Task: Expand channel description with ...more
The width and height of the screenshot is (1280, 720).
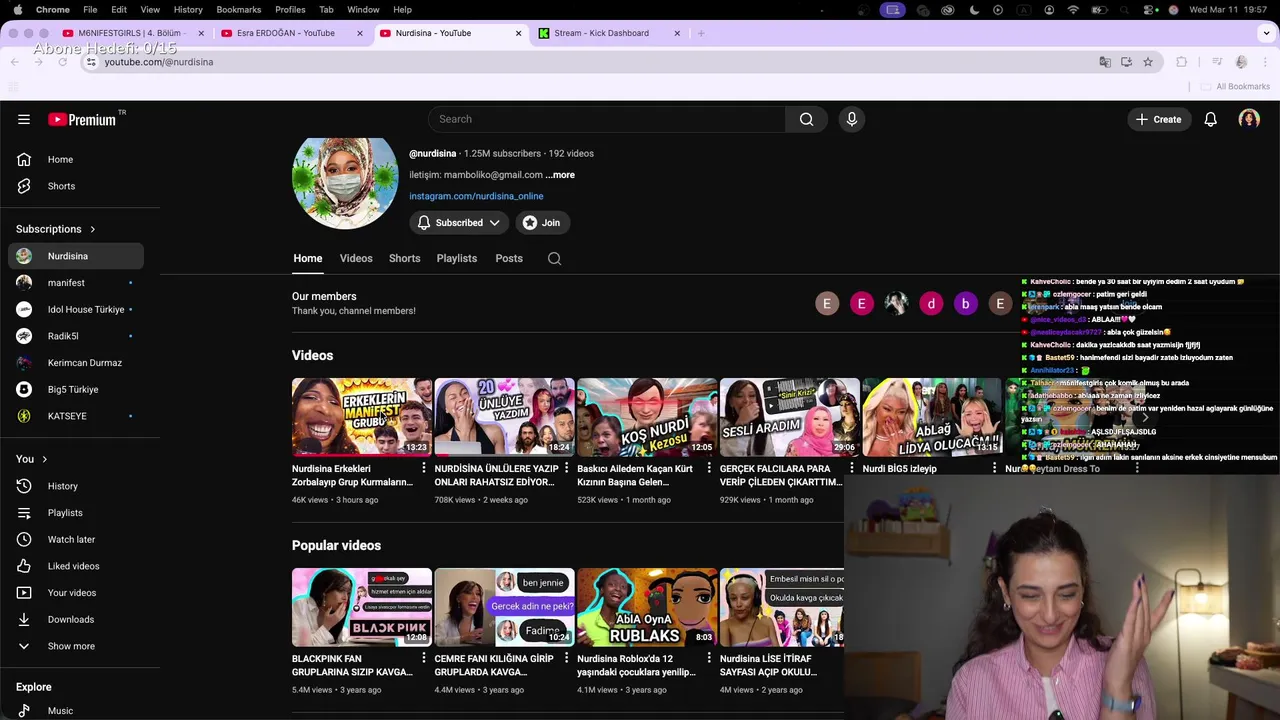Action: tap(560, 175)
